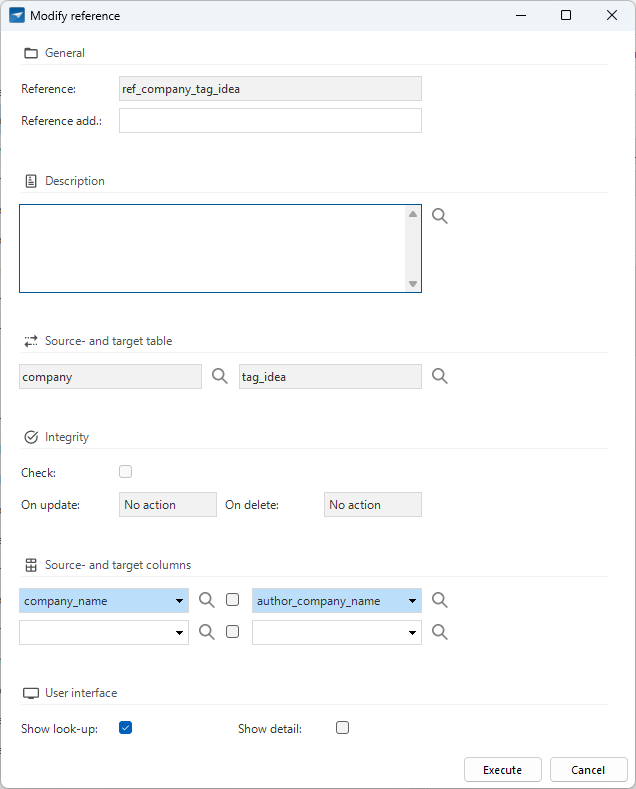Click into the Reference add. field
Image resolution: width=636 pixels, height=789 pixels.
[x=270, y=121]
